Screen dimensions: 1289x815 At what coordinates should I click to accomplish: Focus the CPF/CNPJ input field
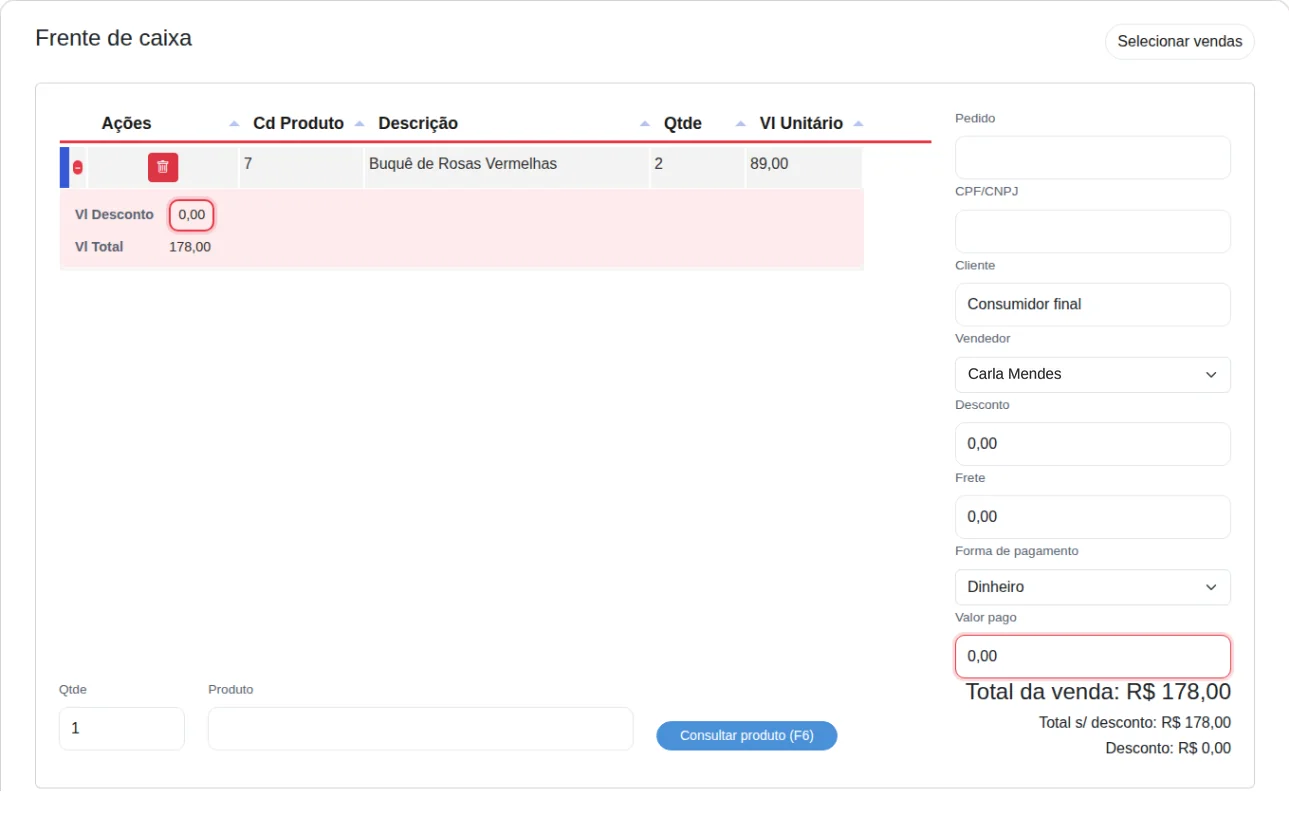1092,231
